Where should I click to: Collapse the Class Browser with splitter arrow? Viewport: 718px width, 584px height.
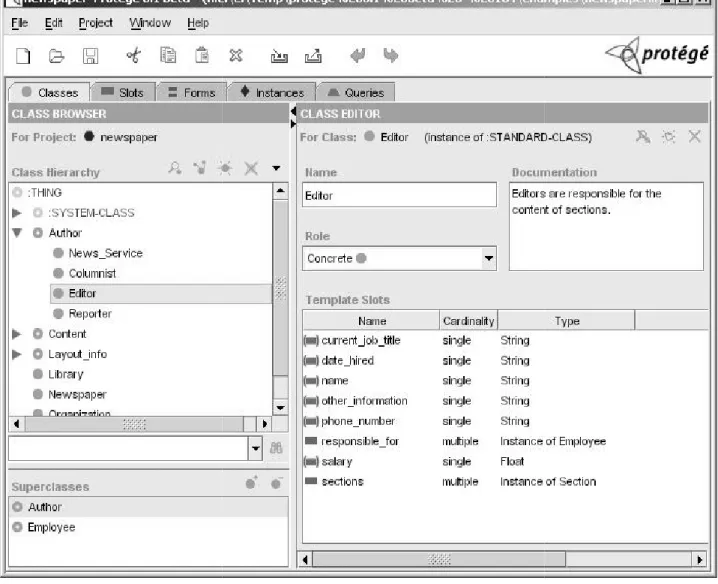(293, 112)
